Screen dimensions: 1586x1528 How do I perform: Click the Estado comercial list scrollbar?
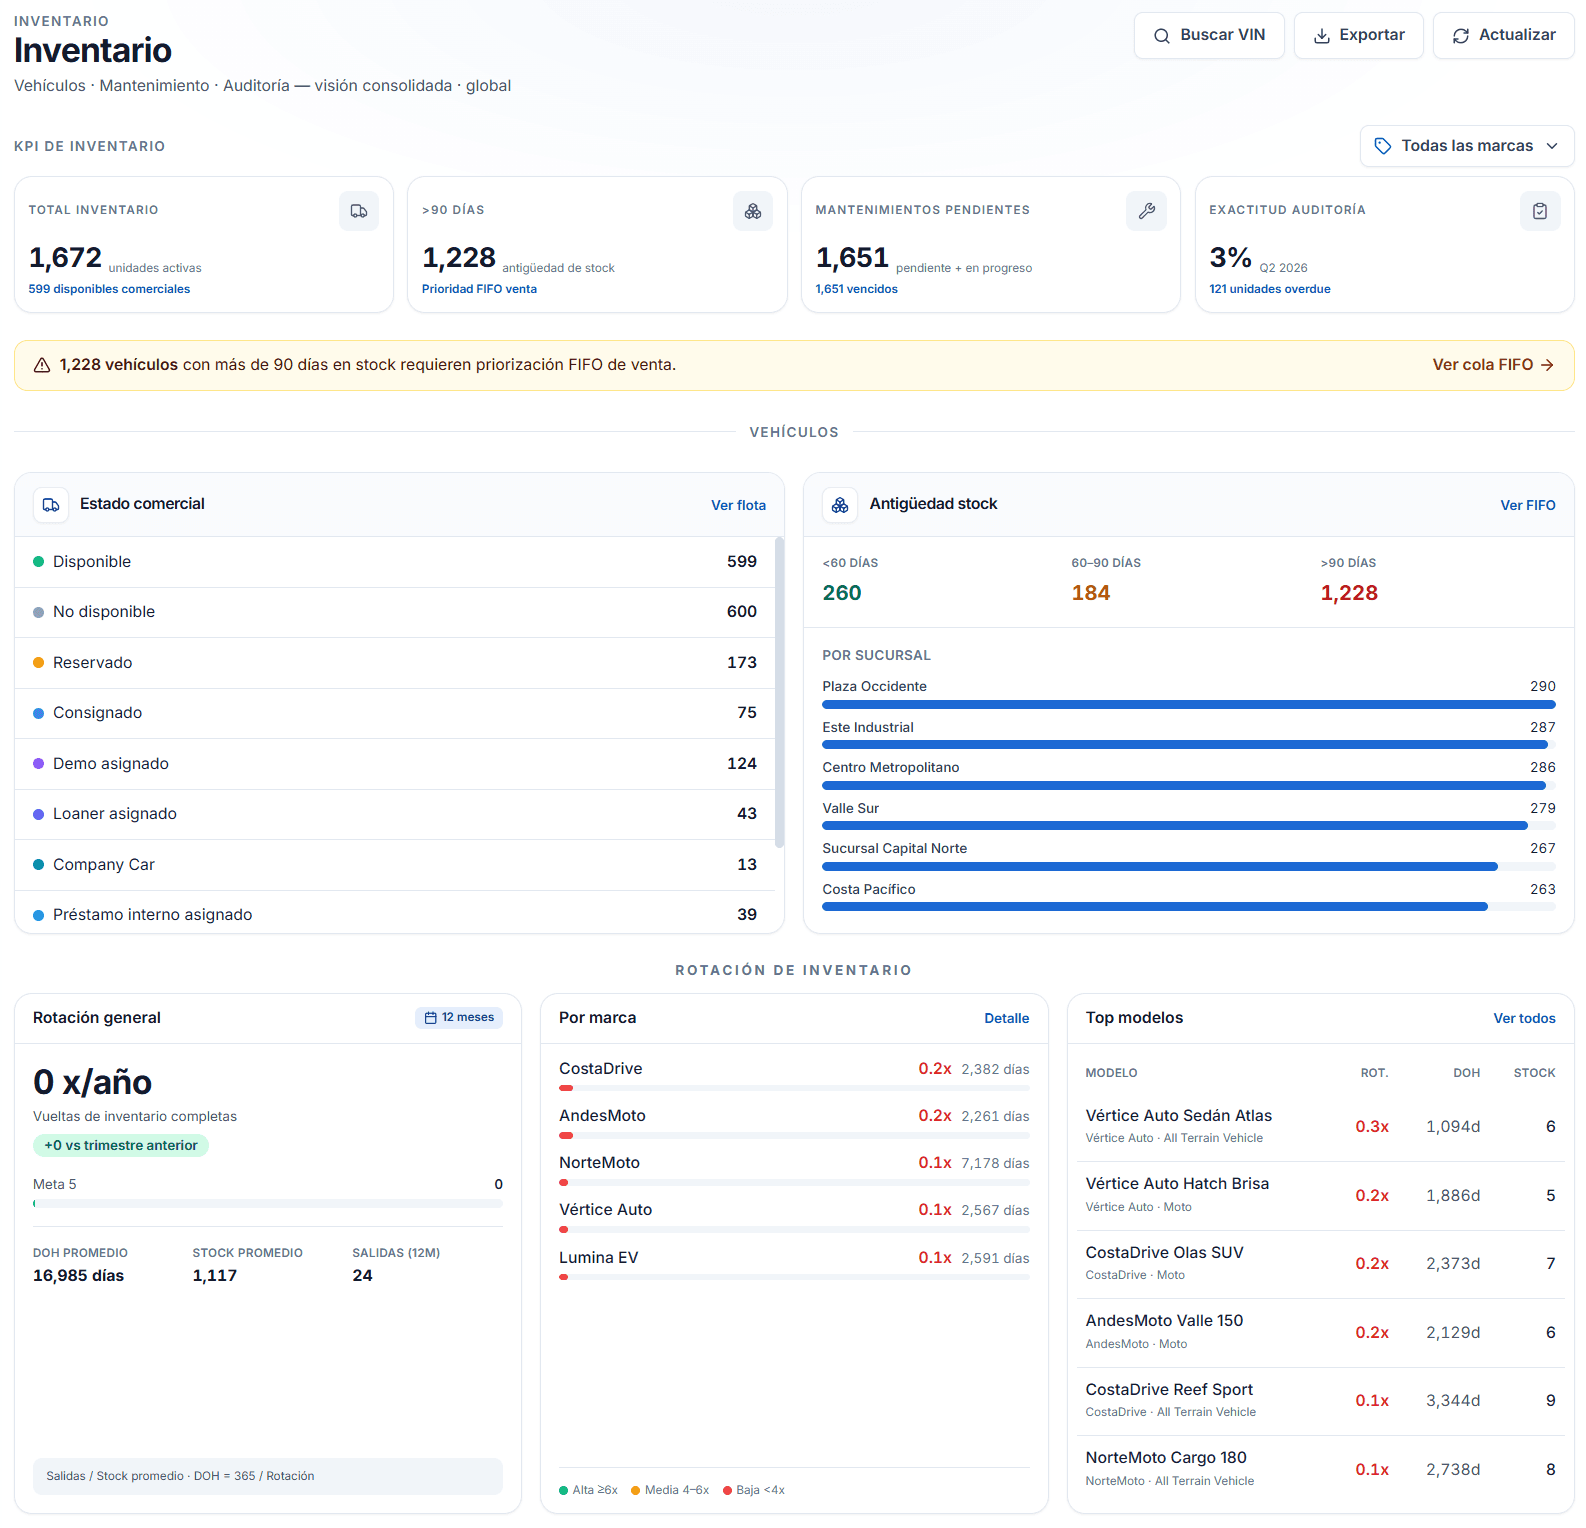click(779, 693)
